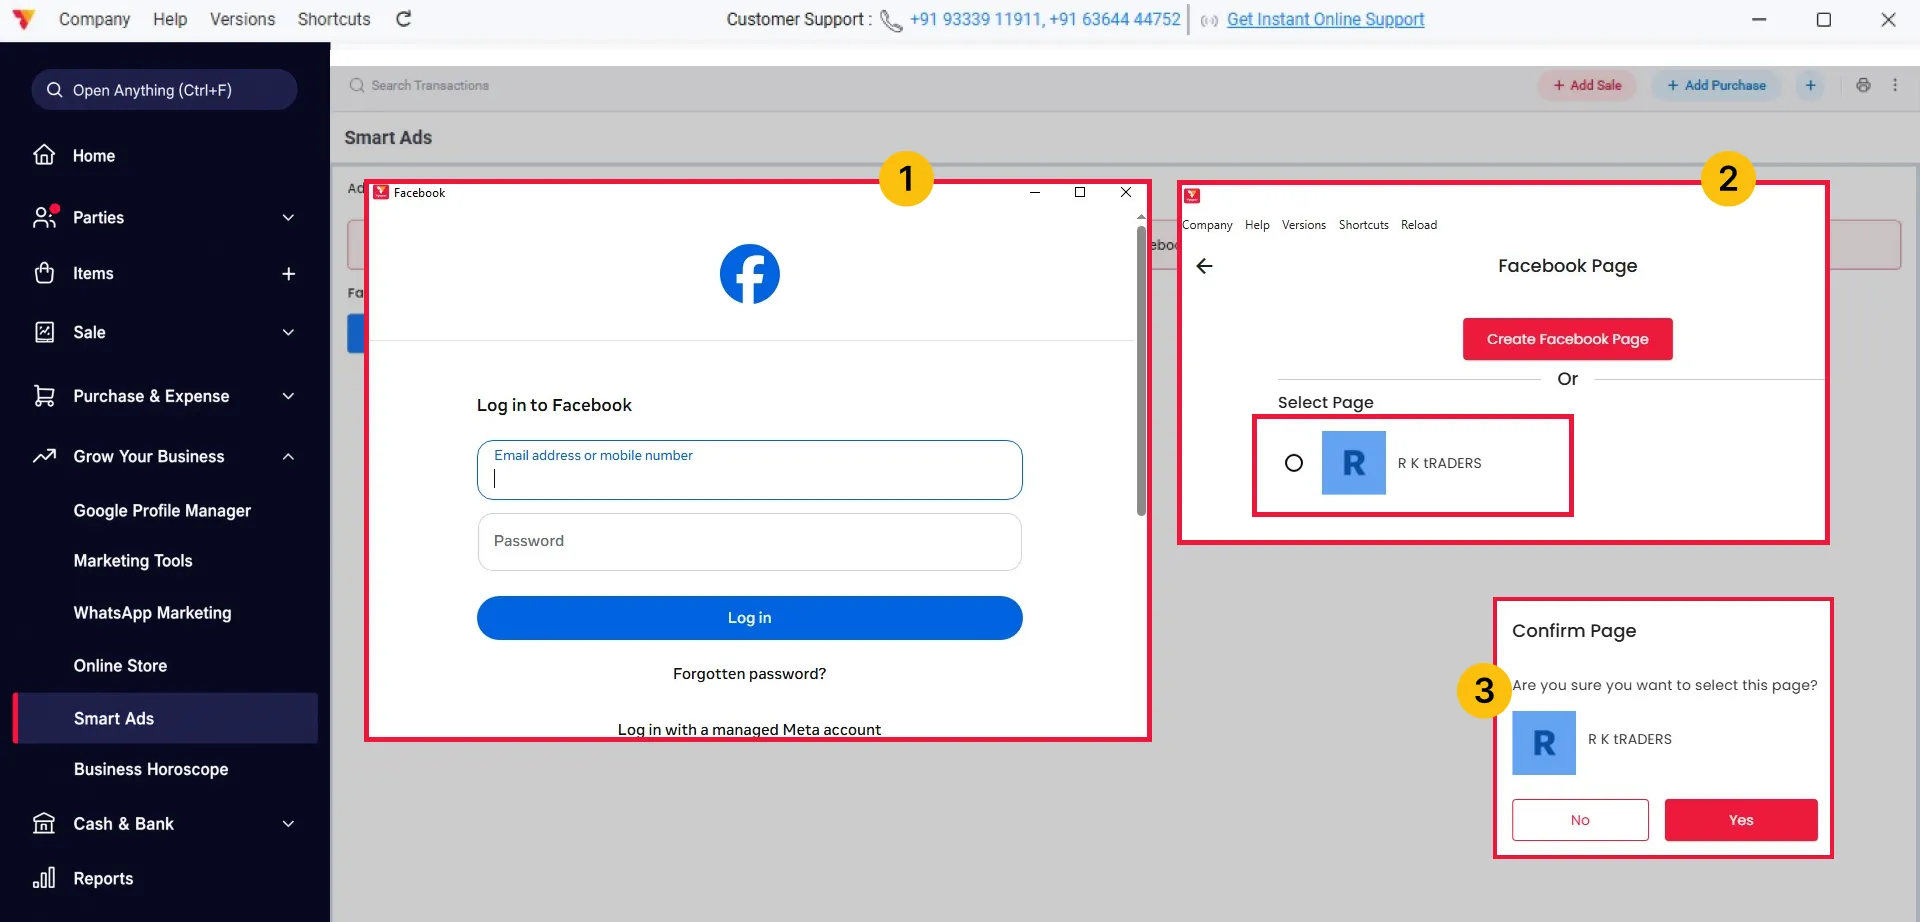Expand the Sale menu chevron
Viewport: 1920px width, 922px height.
point(288,332)
